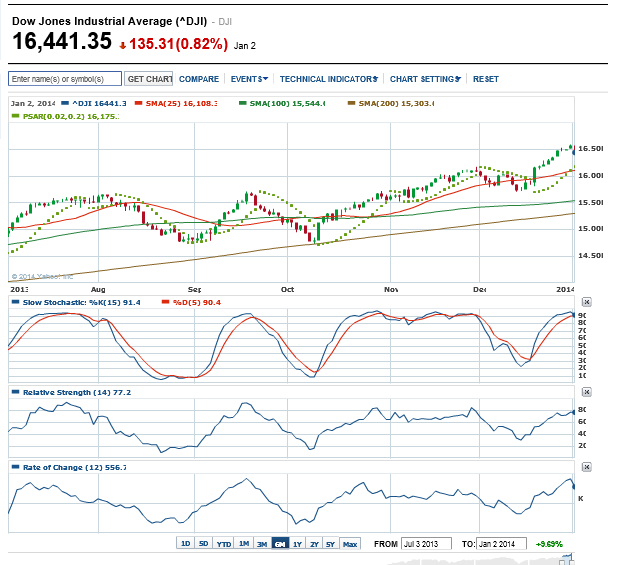The image size is (625, 565).
Task: Click the TO date field
Action: click(x=501, y=543)
